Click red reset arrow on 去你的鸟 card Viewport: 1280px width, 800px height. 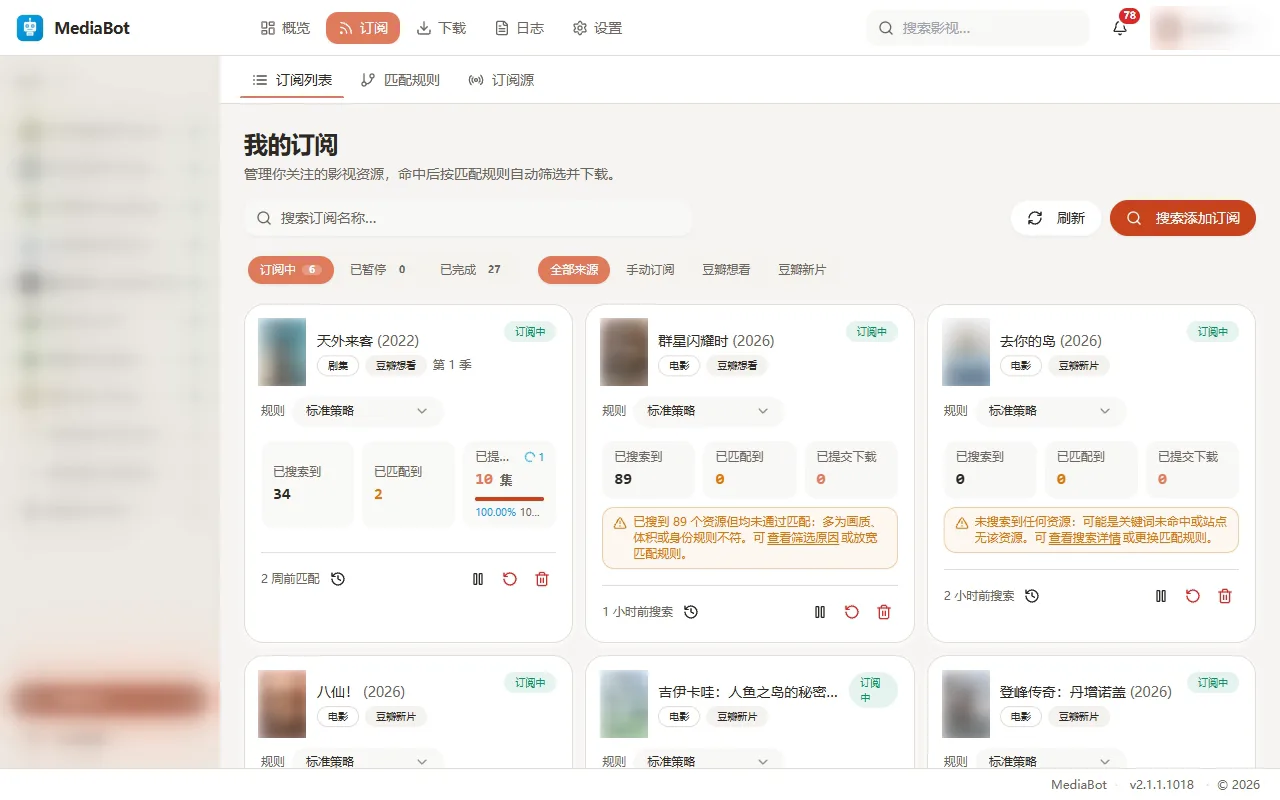click(1193, 596)
